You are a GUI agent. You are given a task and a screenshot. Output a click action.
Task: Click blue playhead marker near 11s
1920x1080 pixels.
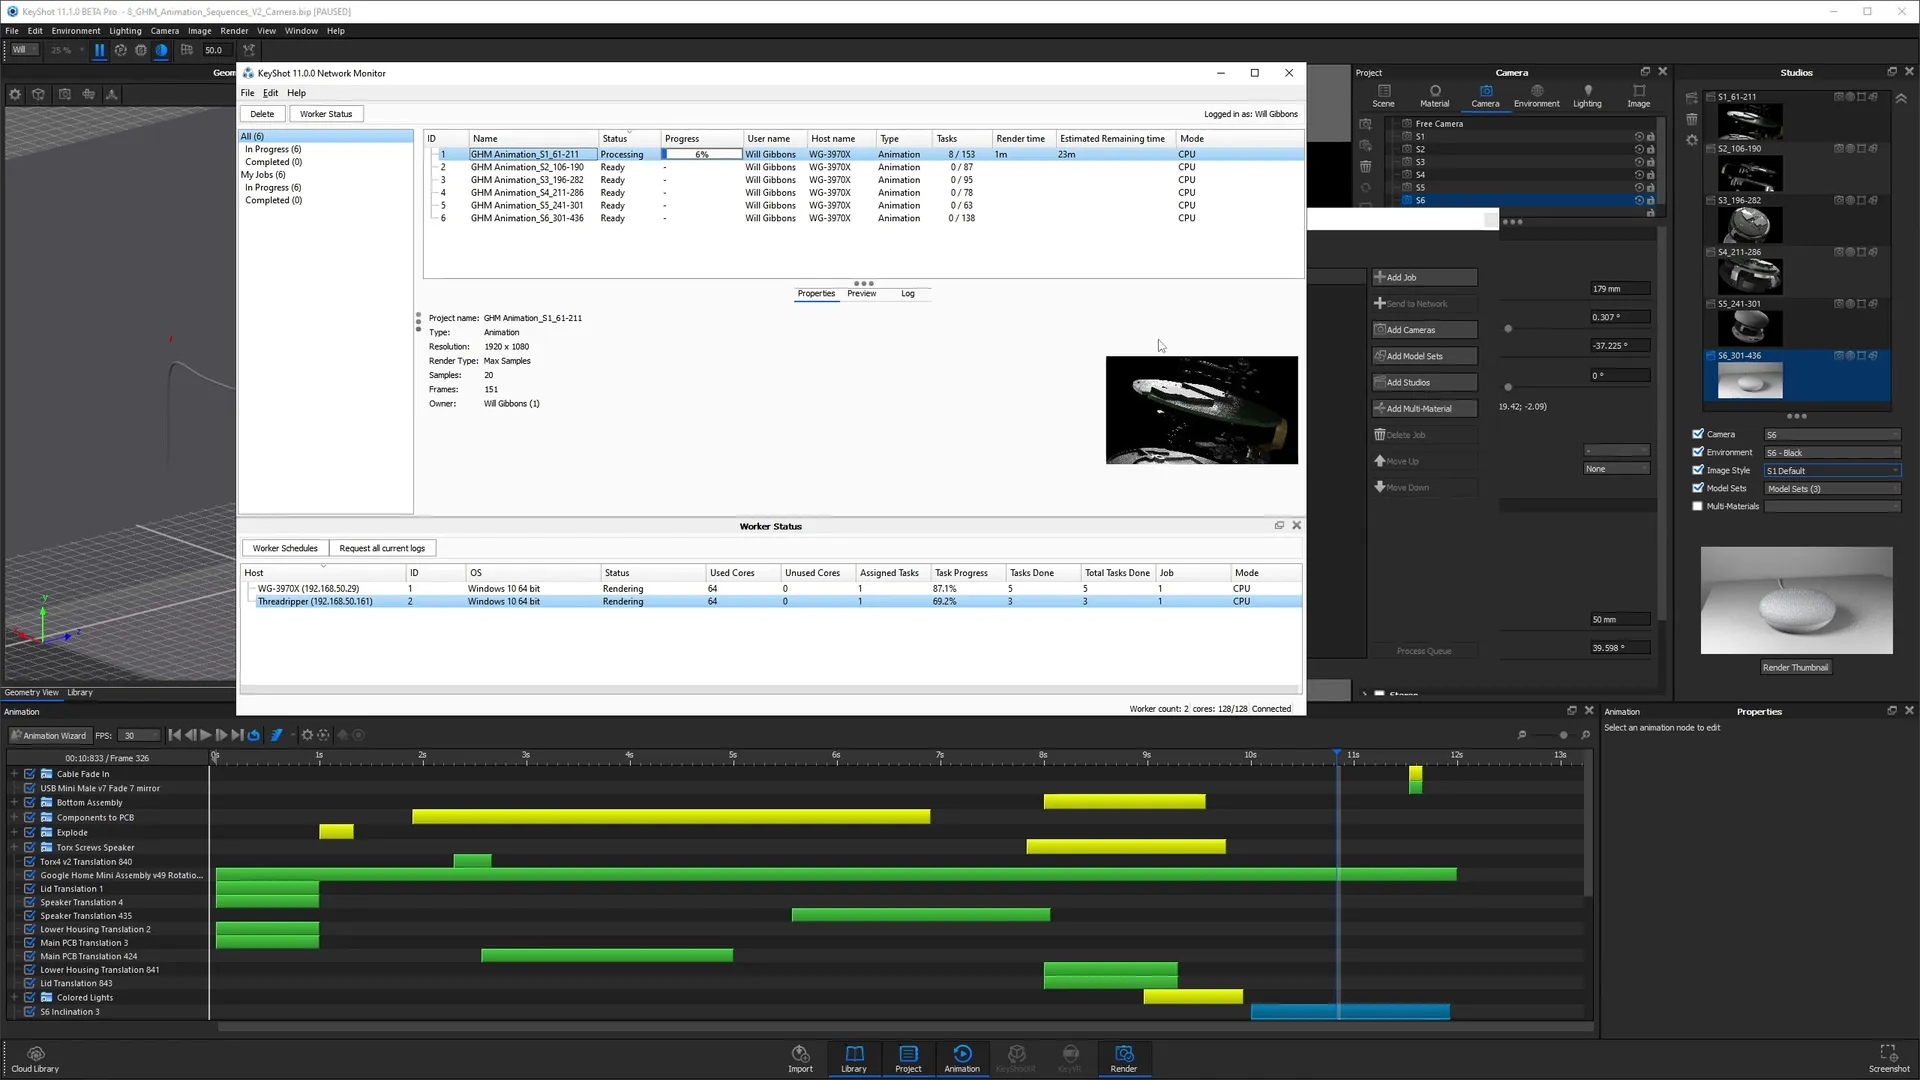pyautogui.click(x=1337, y=752)
